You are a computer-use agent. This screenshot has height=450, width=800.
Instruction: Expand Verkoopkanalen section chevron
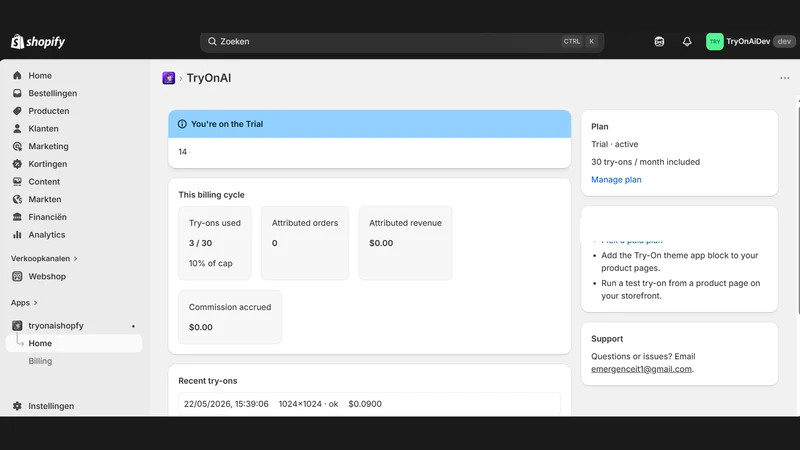point(76,259)
